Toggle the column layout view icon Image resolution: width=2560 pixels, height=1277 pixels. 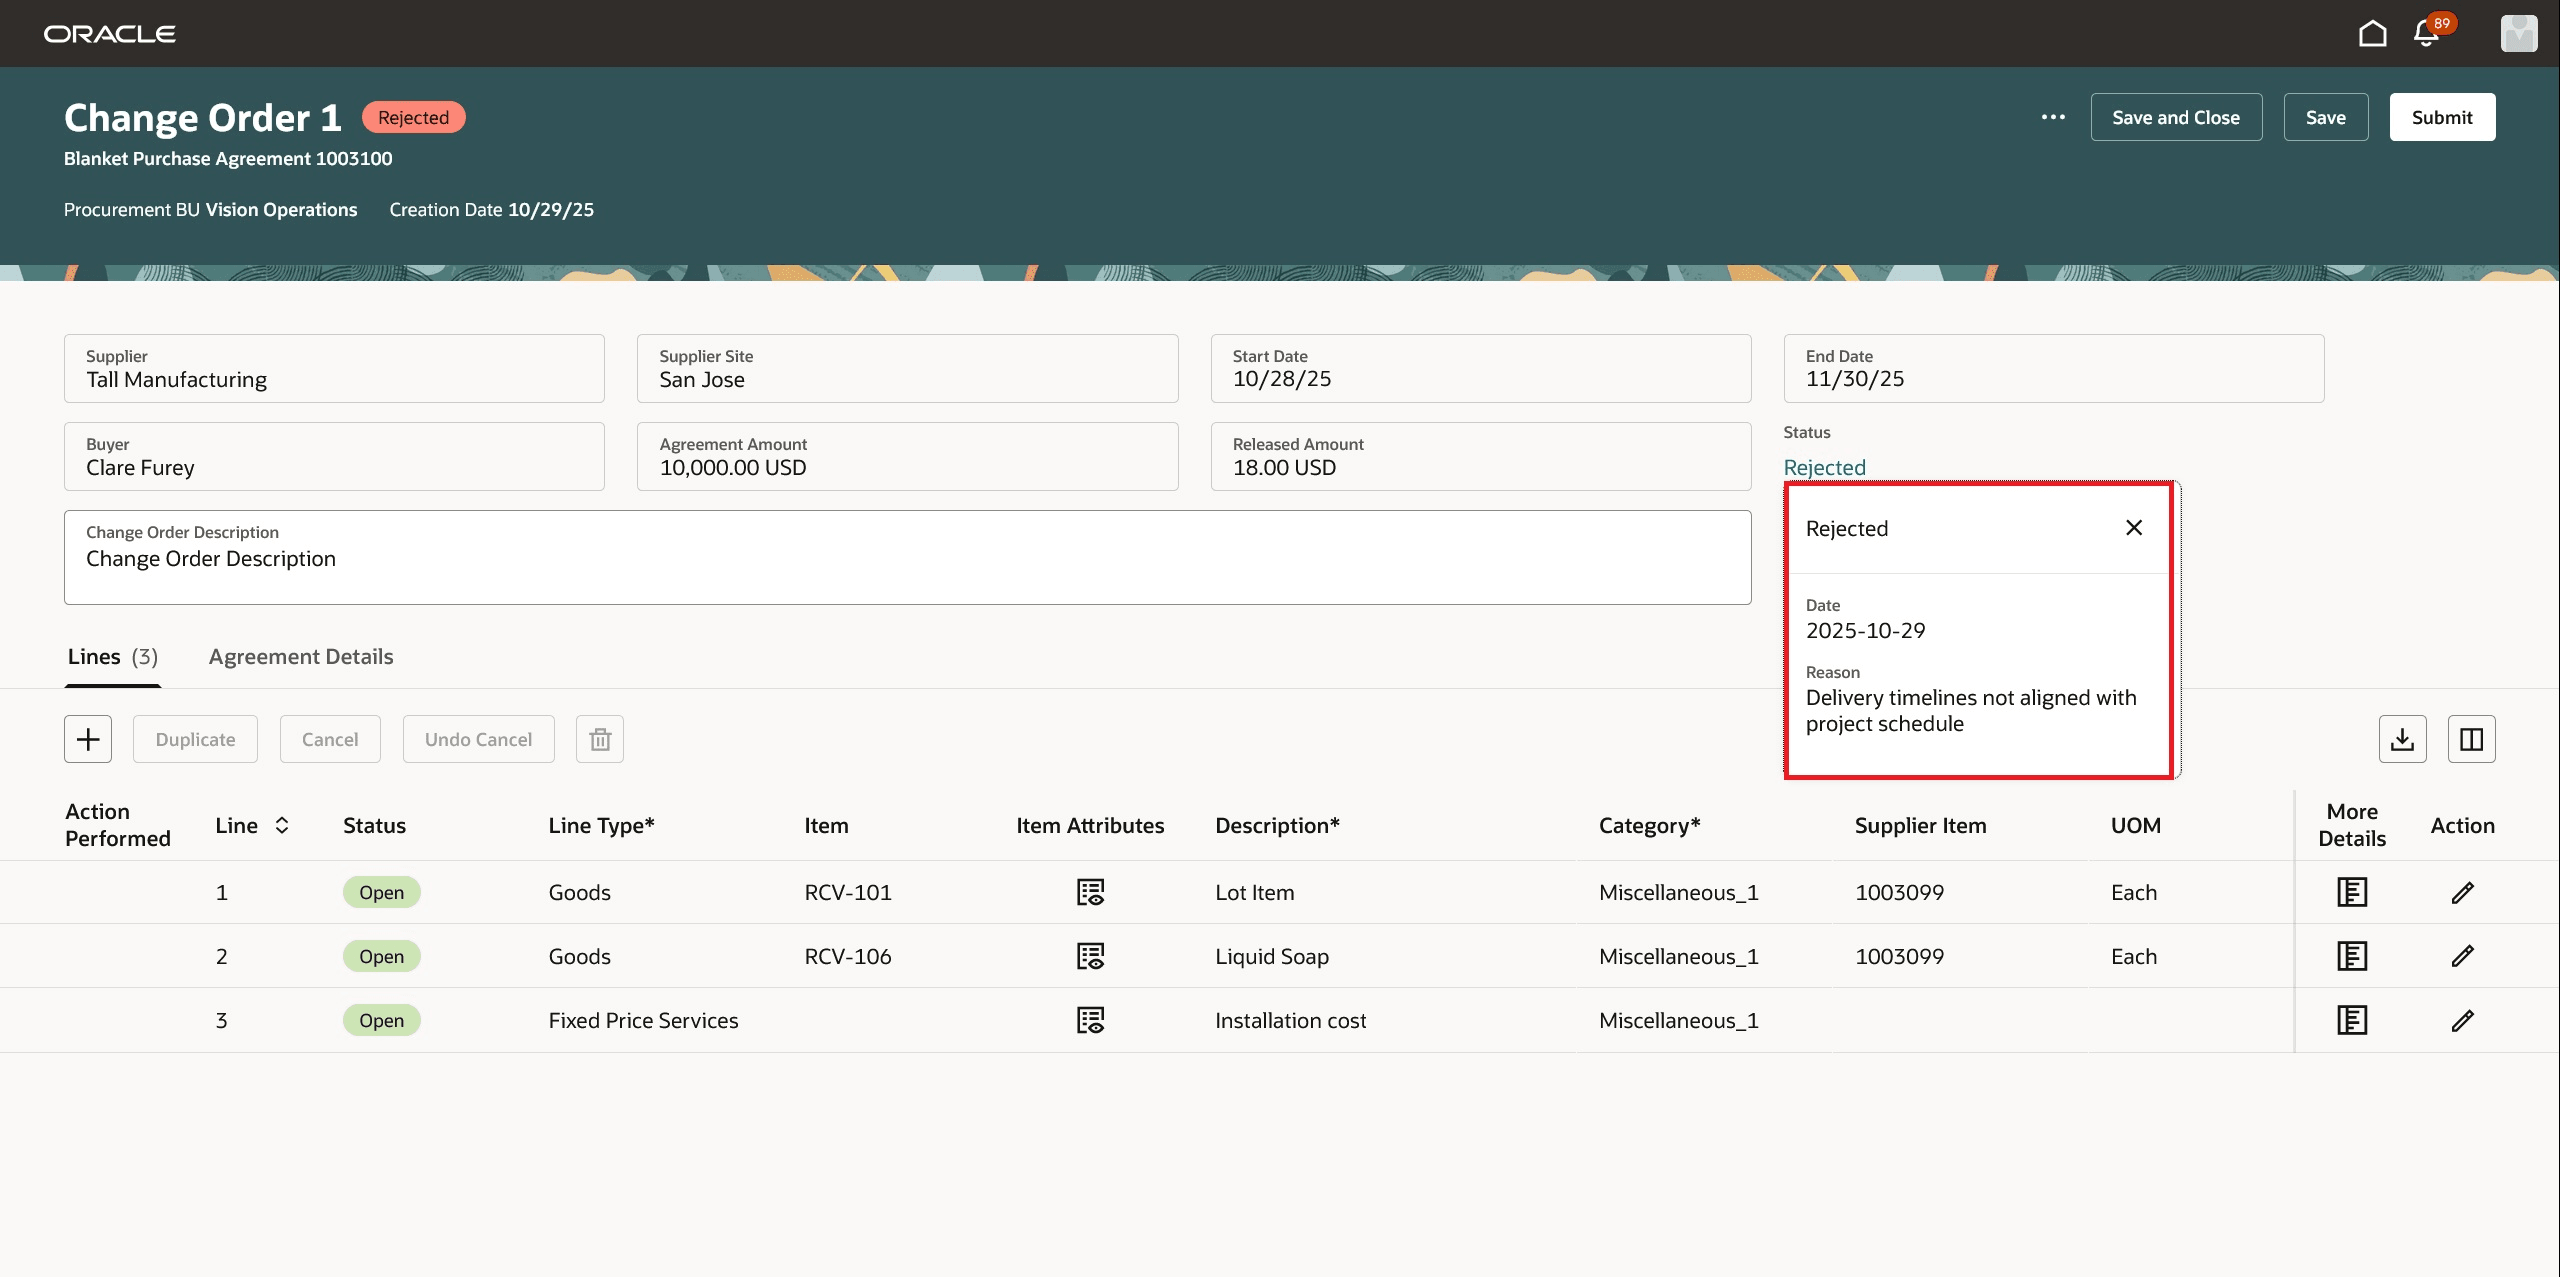click(x=2470, y=738)
